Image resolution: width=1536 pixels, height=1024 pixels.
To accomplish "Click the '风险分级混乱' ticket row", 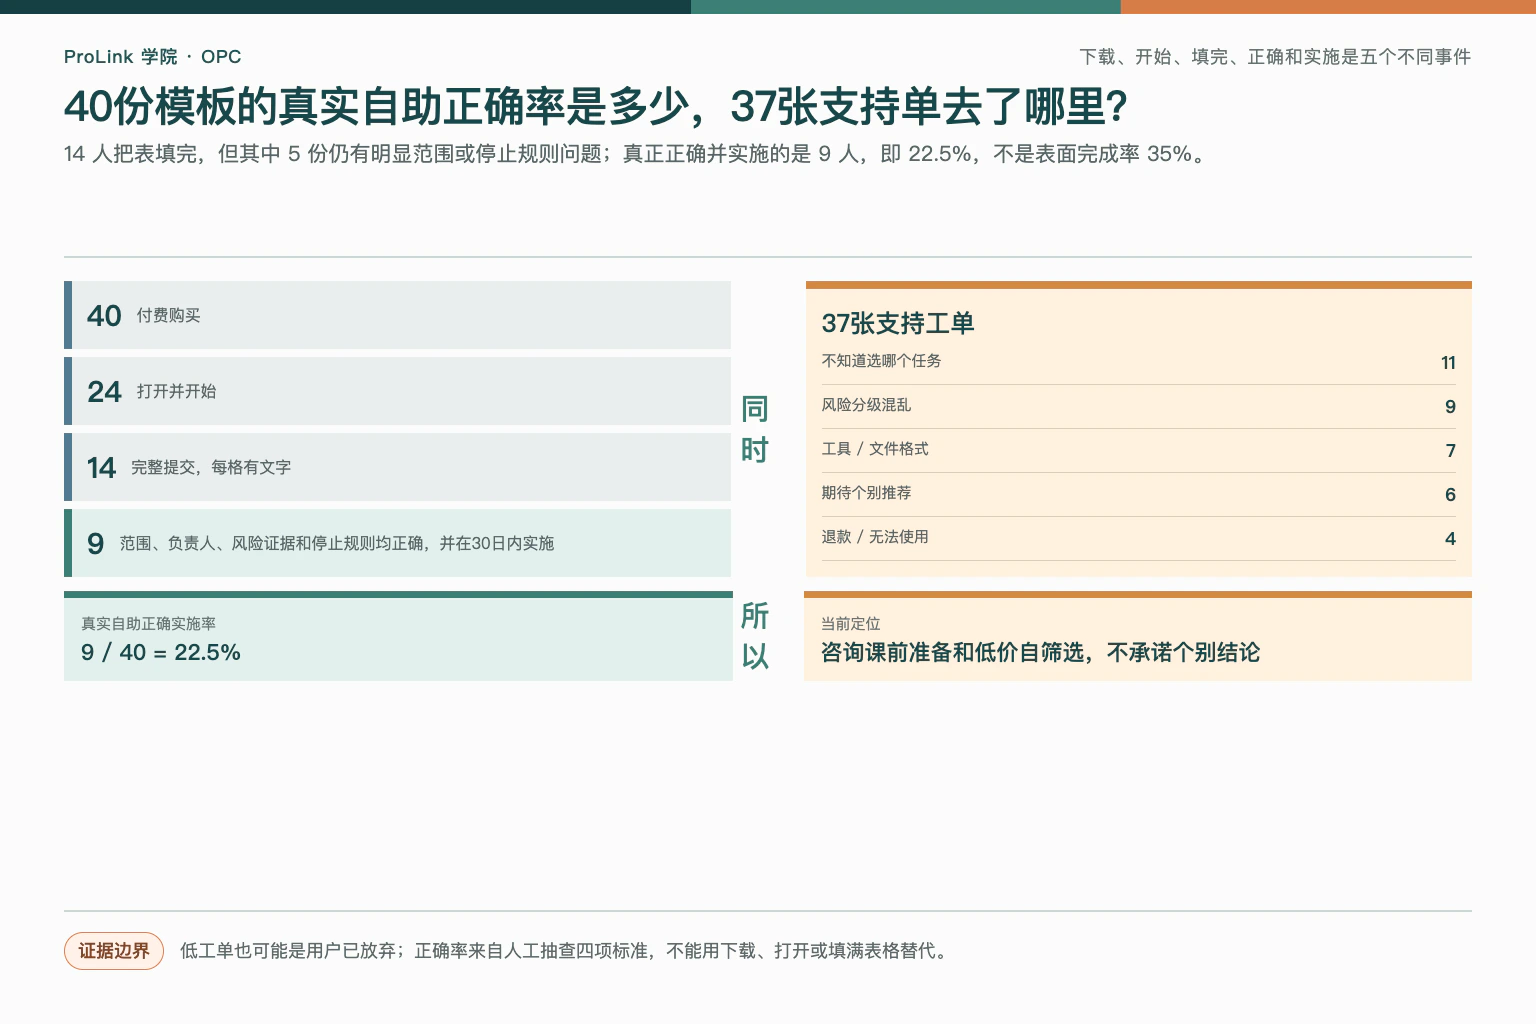I will pos(1139,406).
